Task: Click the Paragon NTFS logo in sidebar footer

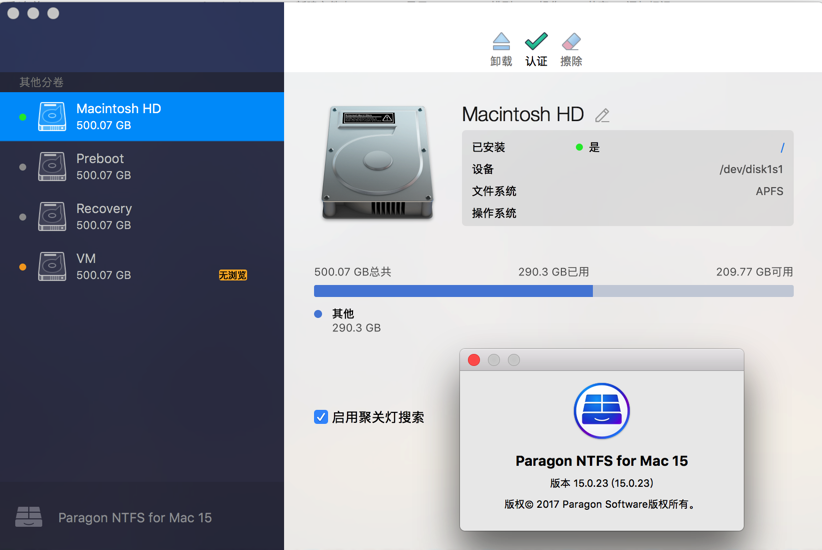Action: pyautogui.click(x=28, y=516)
